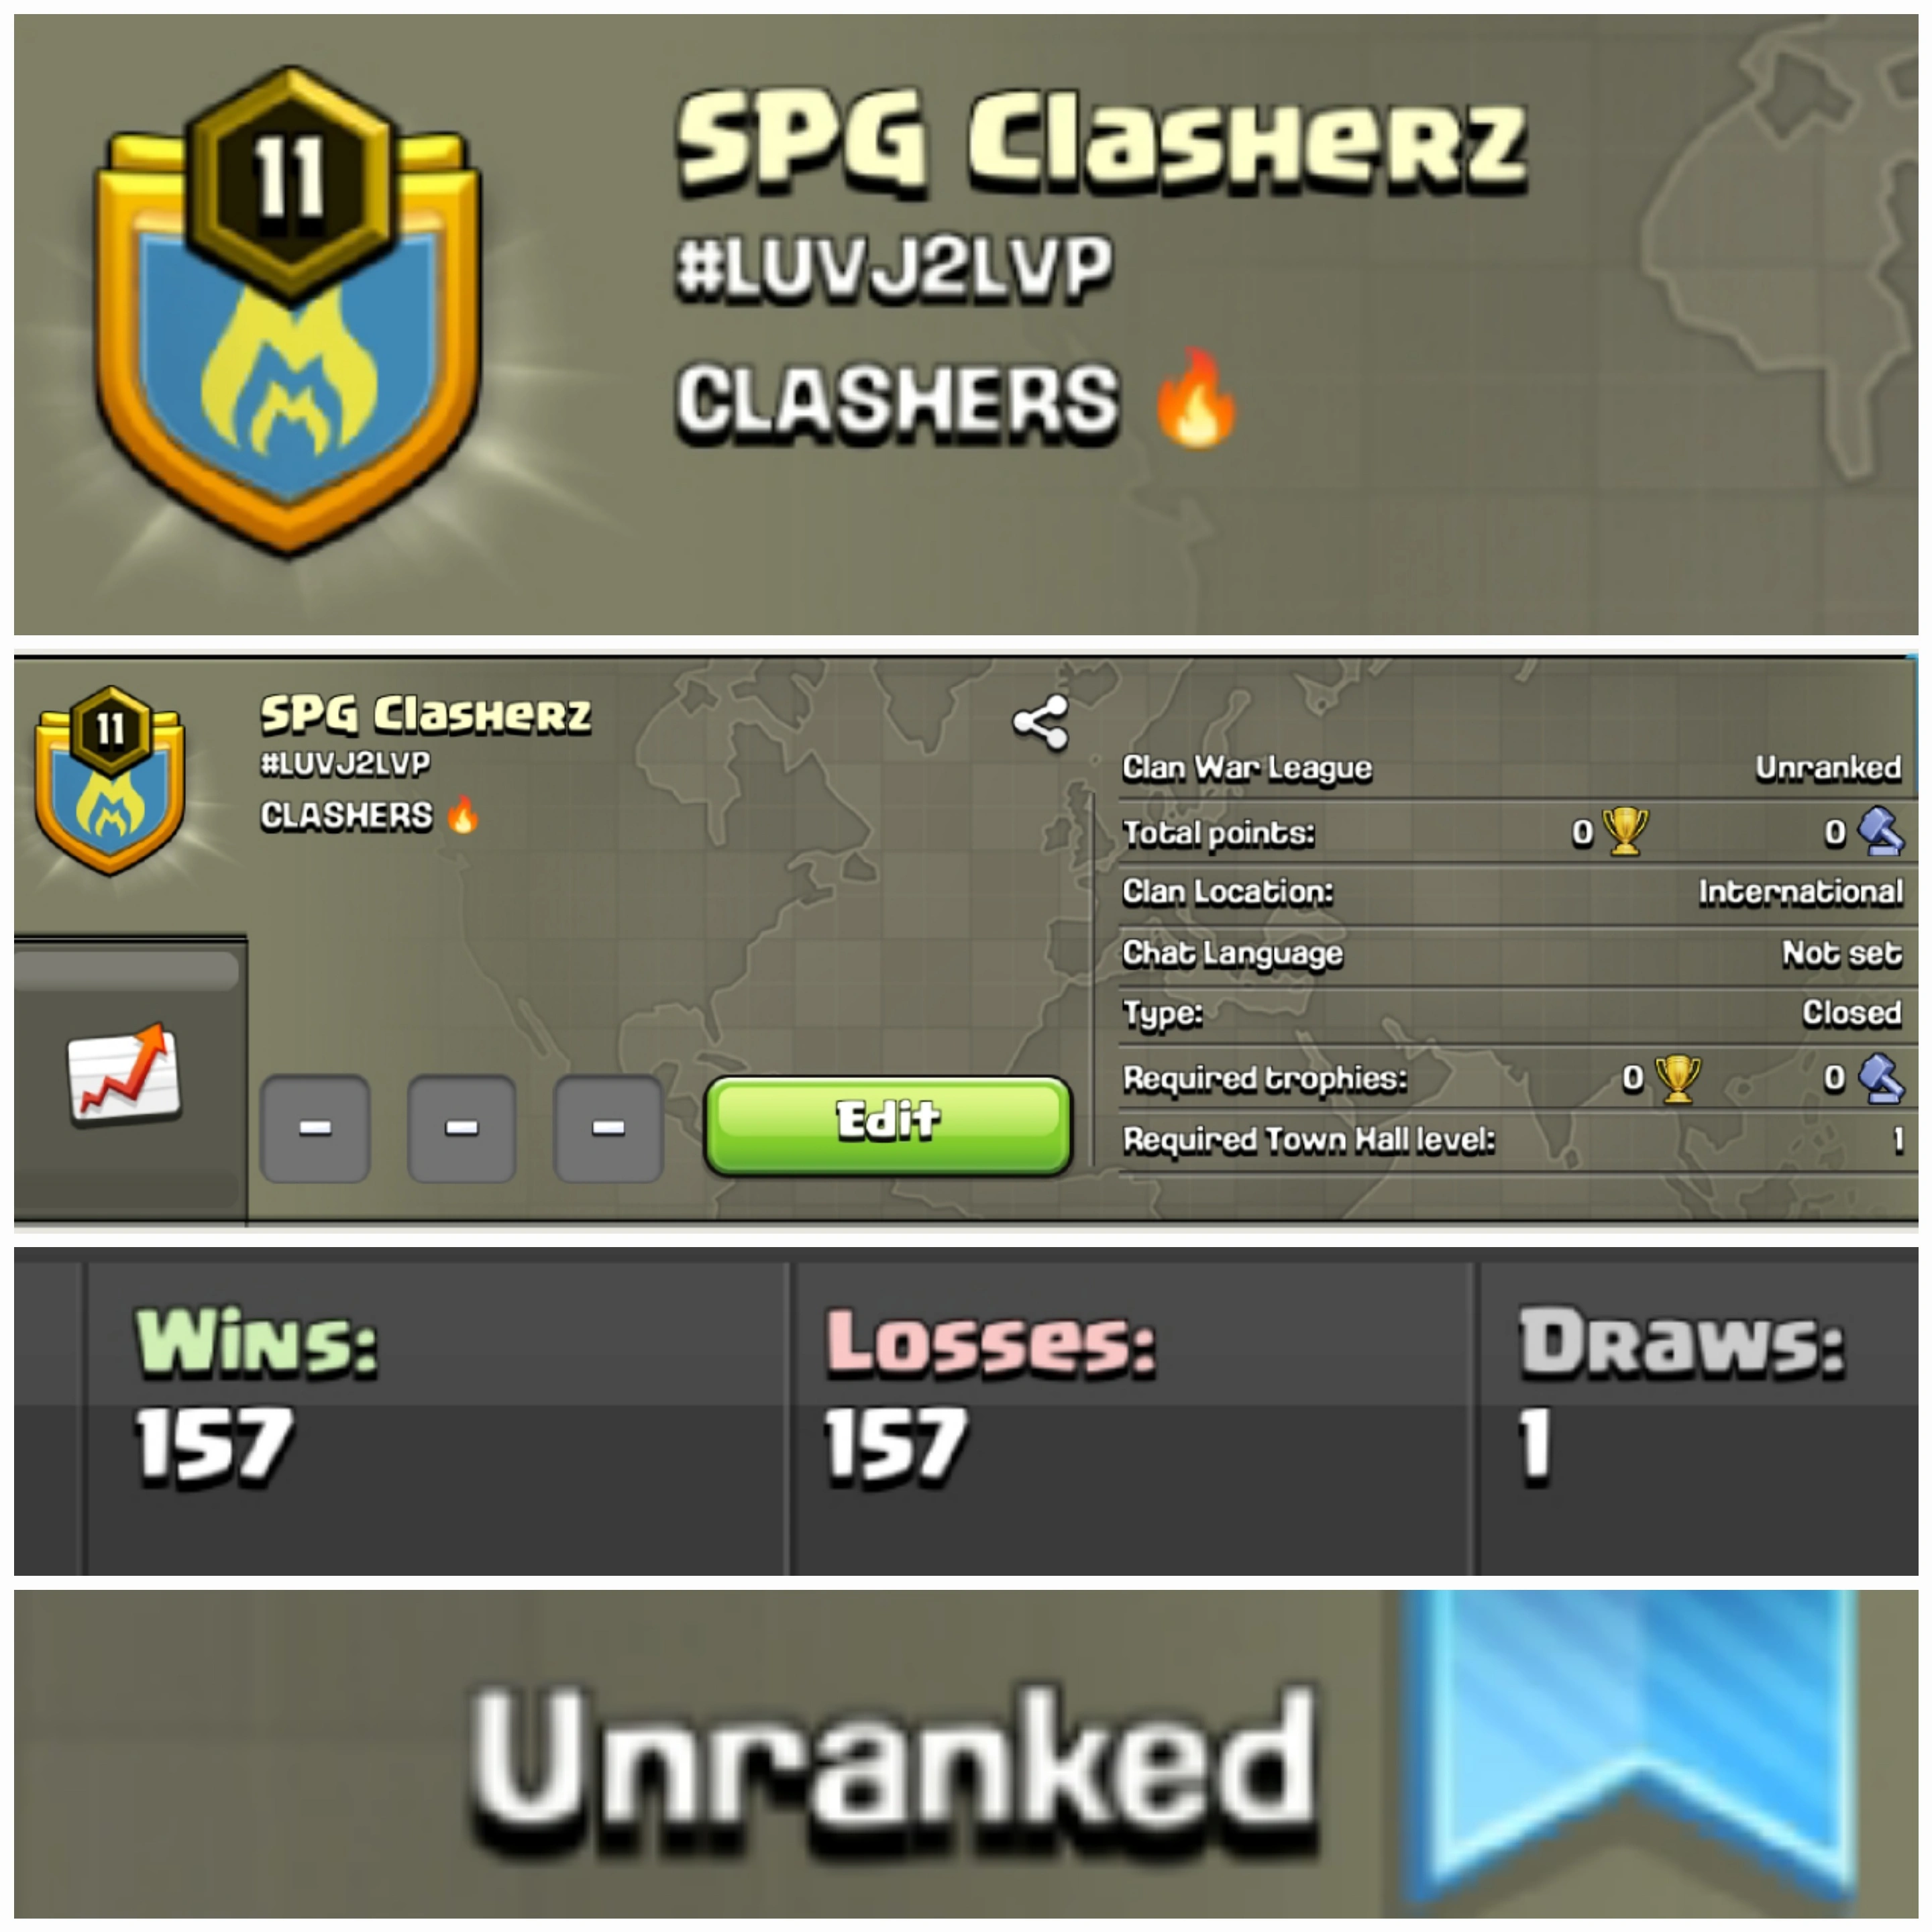The image size is (1932, 1932).
Task: Tap the Clan War League Unranked row
Action: tap(1511, 768)
